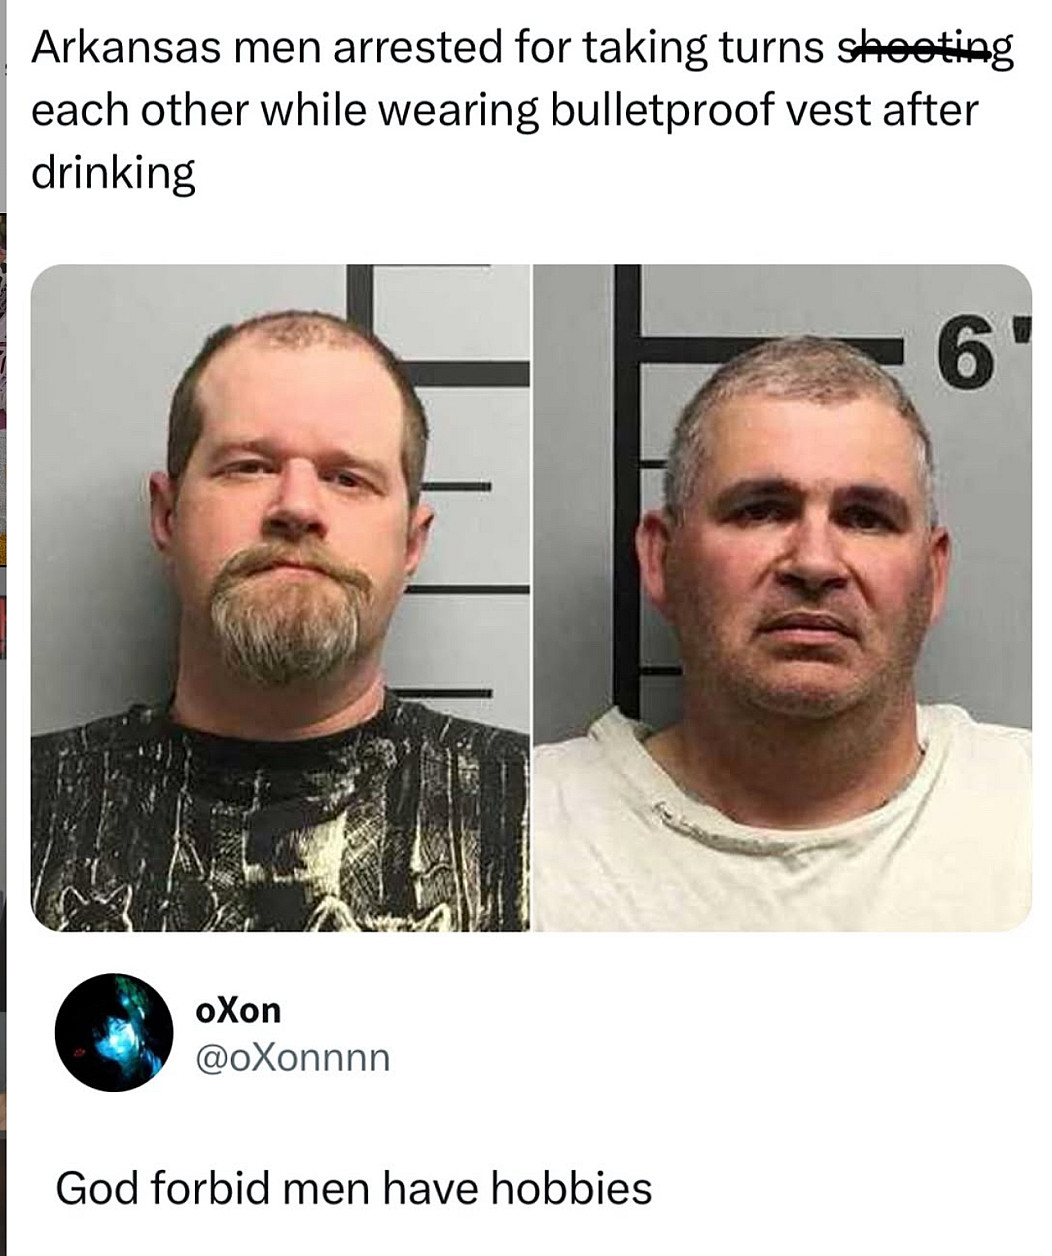The height and width of the screenshot is (1256, 1052).
Task: Click the vertical black height bar in right photo
Action: 626,490
